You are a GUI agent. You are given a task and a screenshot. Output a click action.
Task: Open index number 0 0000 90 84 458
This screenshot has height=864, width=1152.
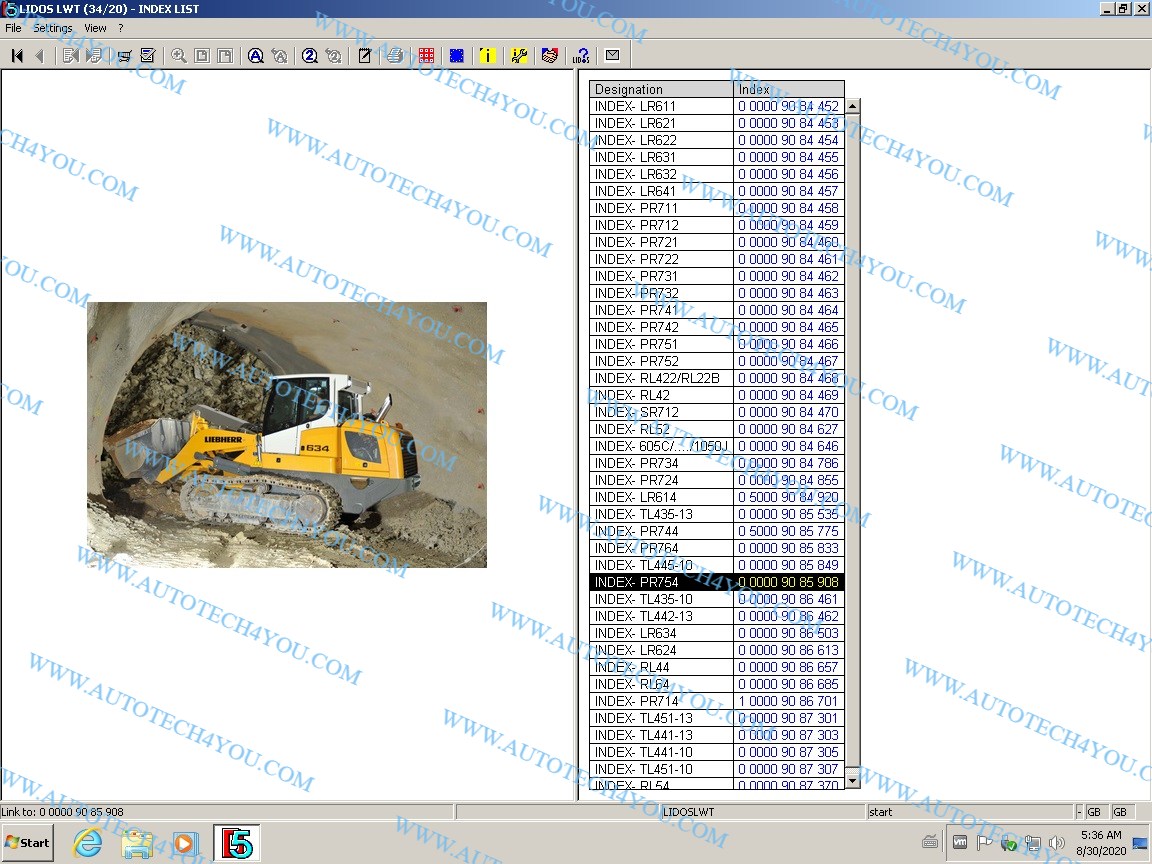click(788, 208)
